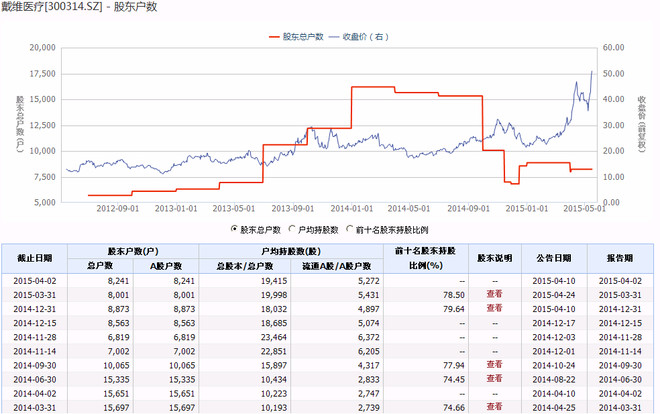The width and height of the screenshot is (660, 414).
Task: Click the 60.00 right axis label
Action: point(613,48)
